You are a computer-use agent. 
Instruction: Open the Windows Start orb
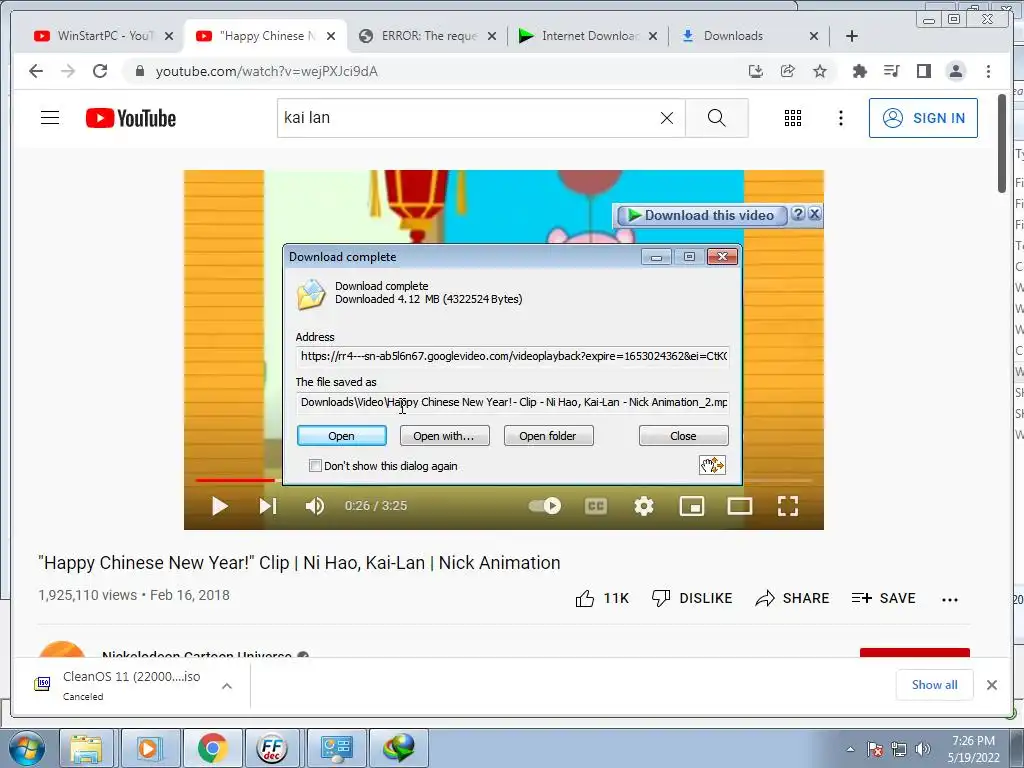coord(26,748)
